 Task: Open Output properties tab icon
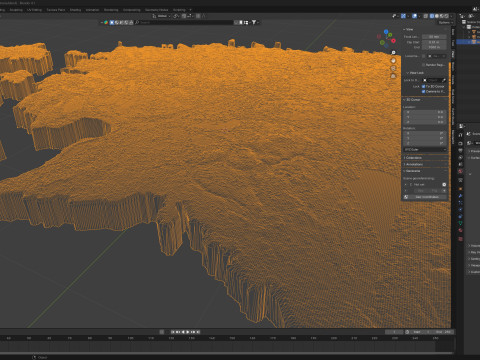point(460,150)
